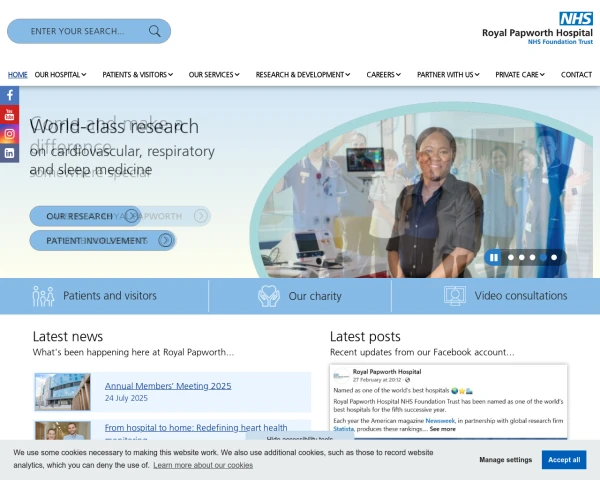The height and width of the screenshot is (480, 600).
Task: Pause the hero image carousel
Action: pyautogui.click(x=494, y=258)
